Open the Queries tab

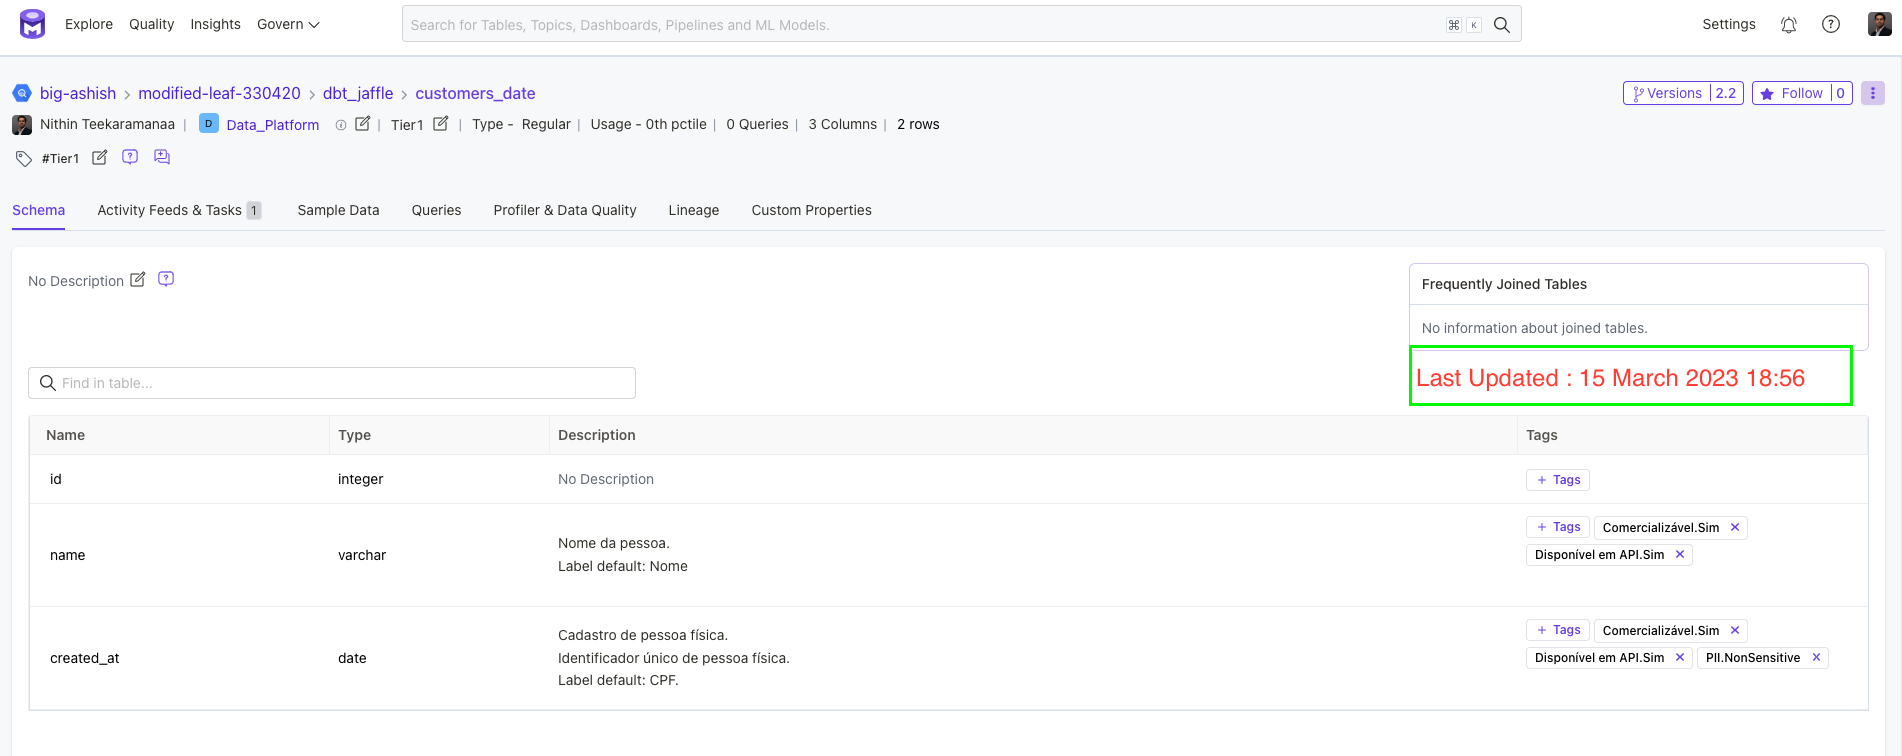coord(436,210)
